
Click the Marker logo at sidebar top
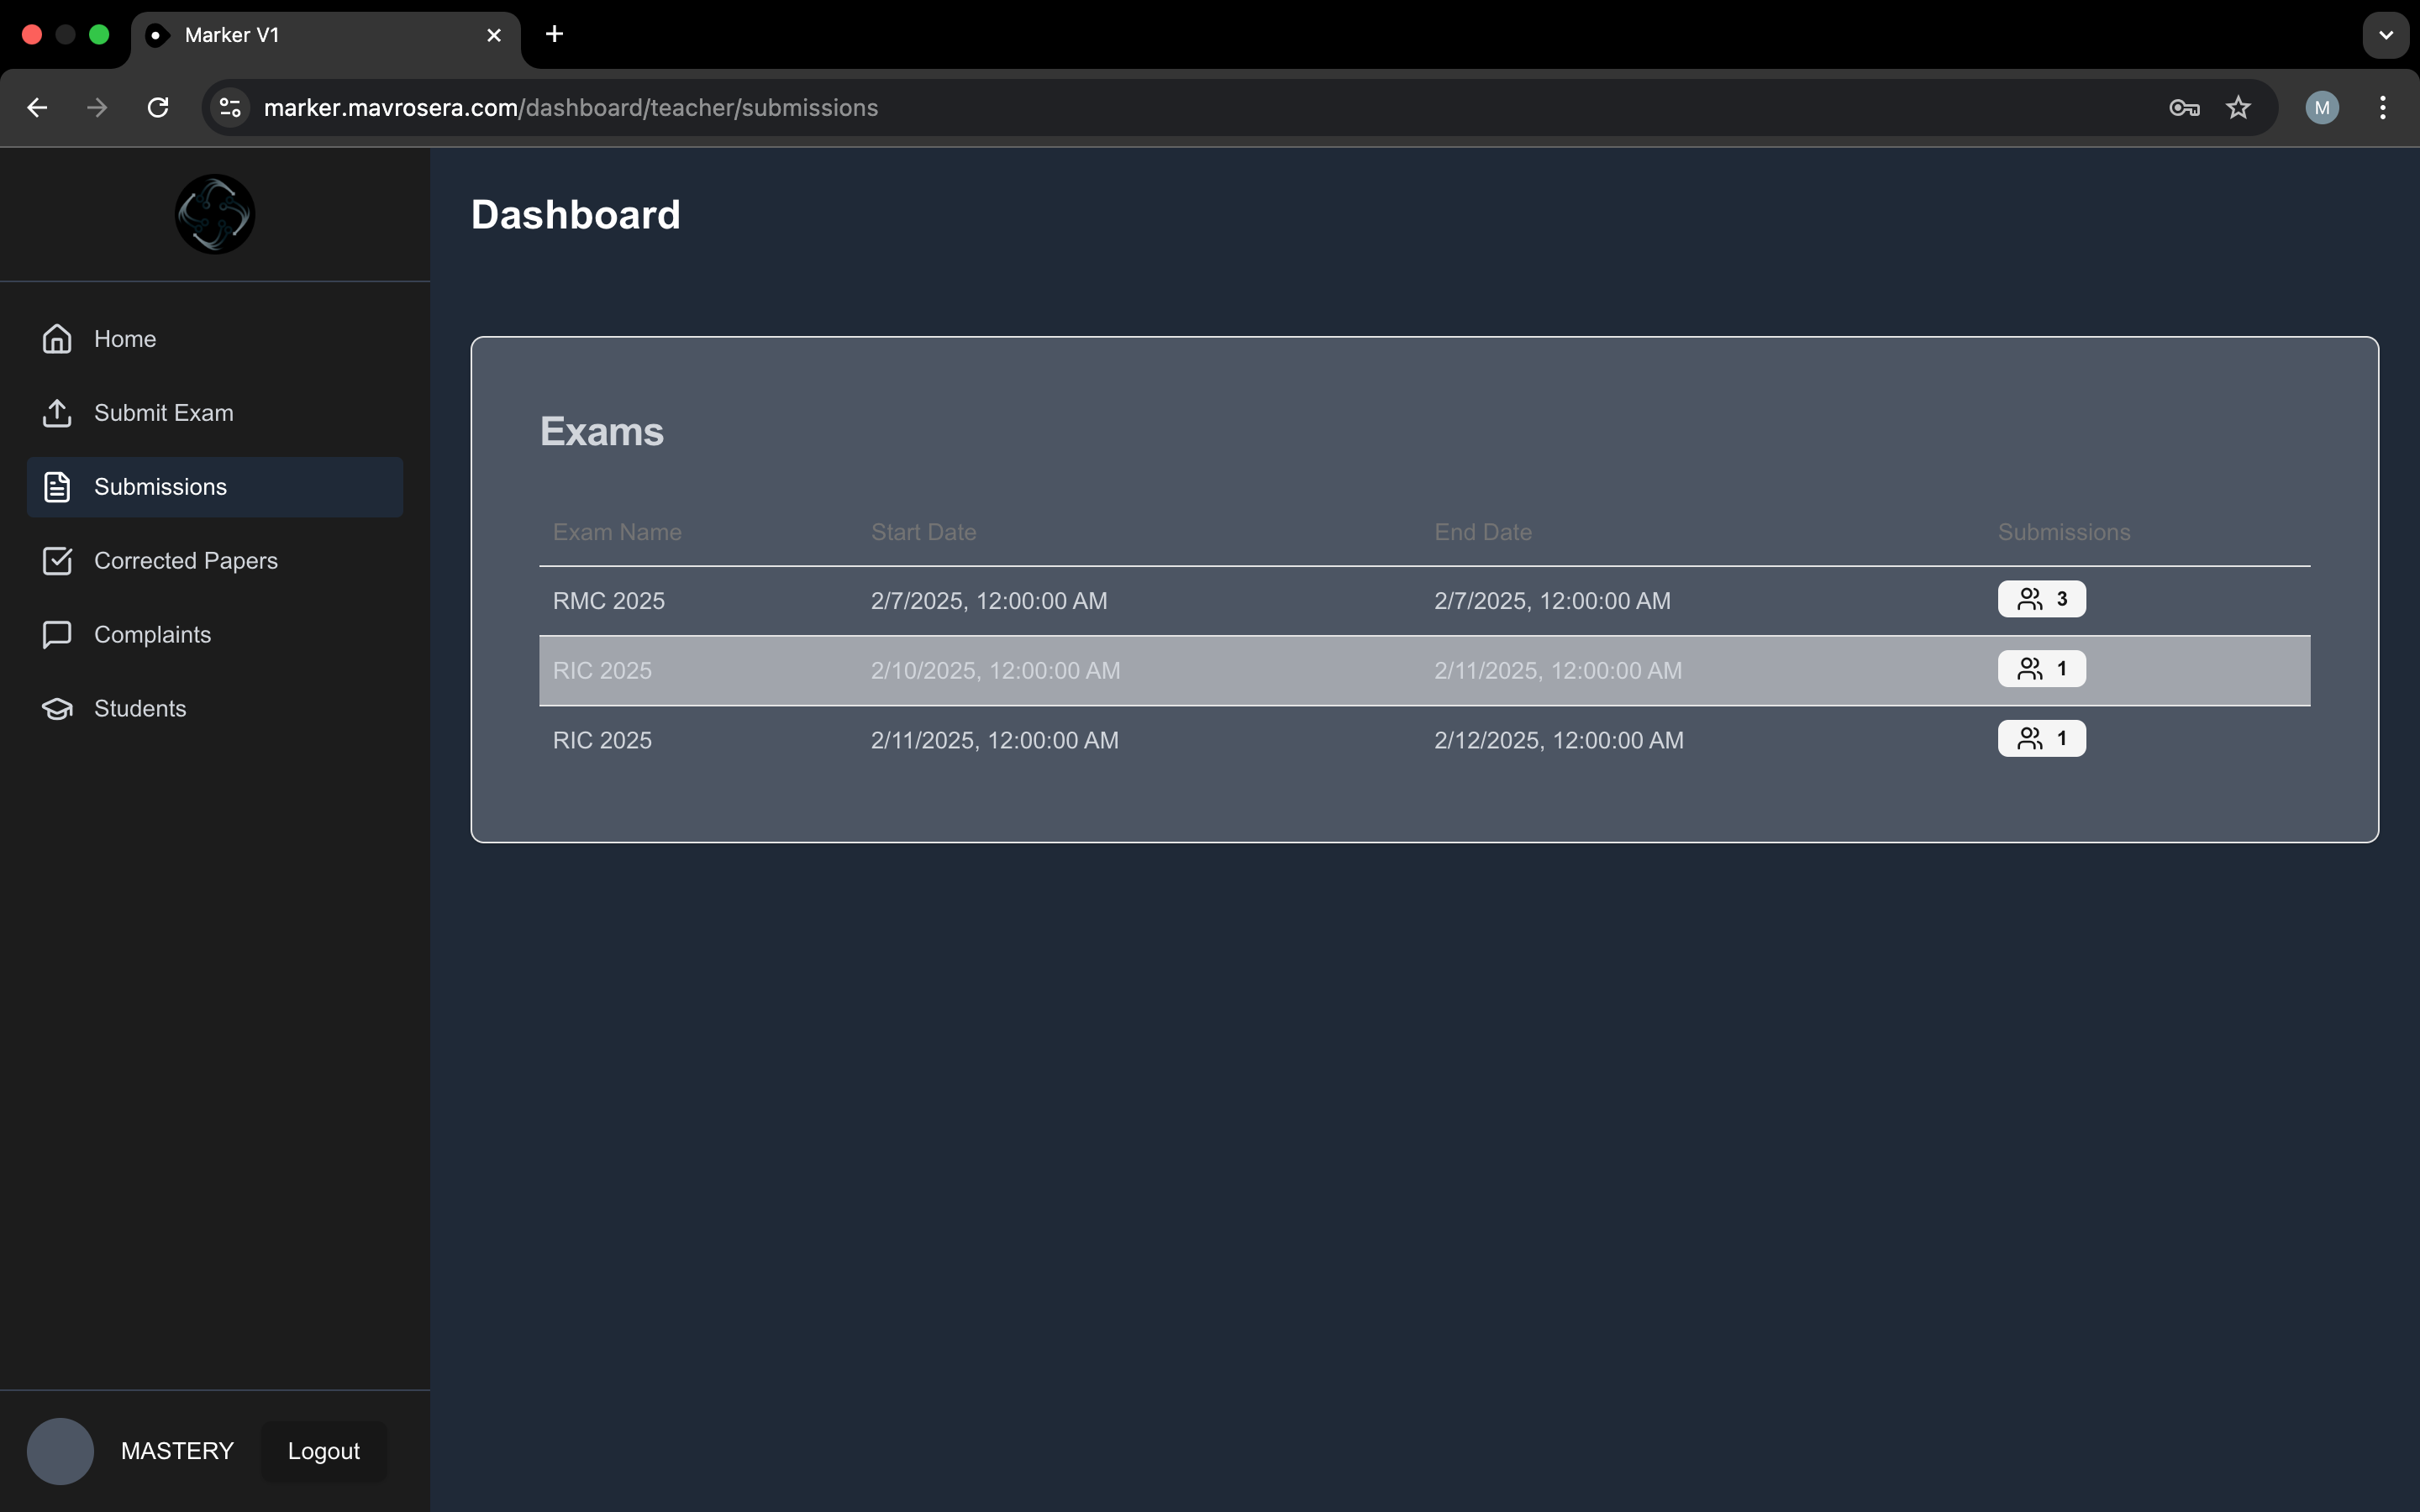(215, 214)
